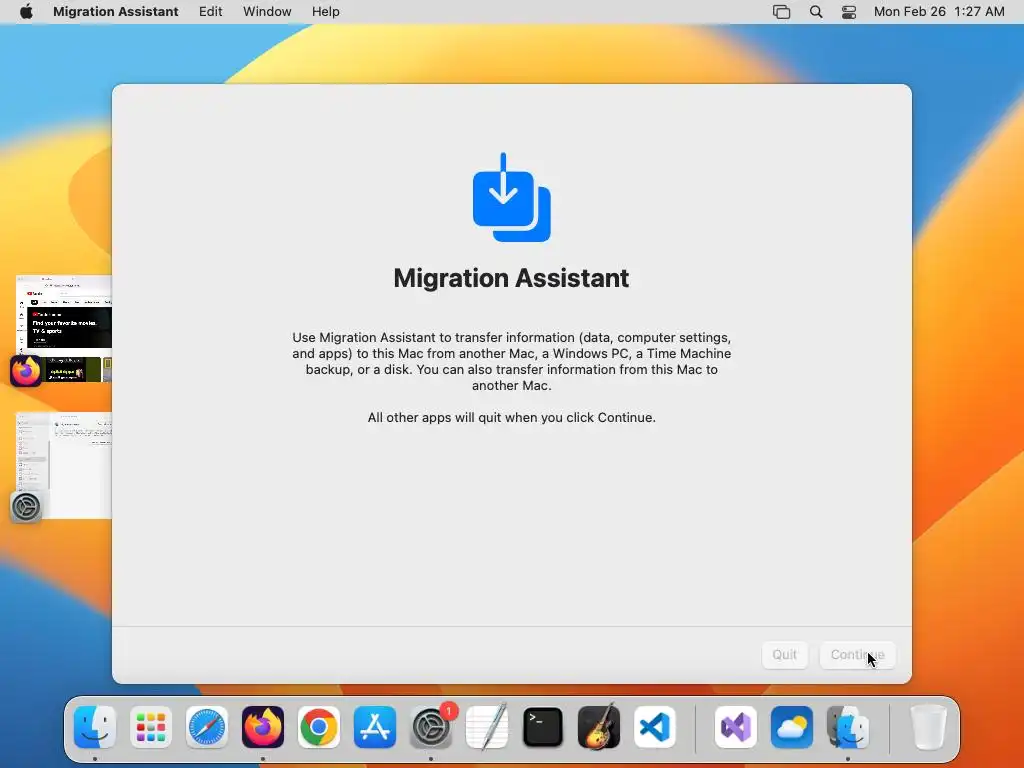The height and width of the screenshot is (768, 1024).
Task: Switch to Firefox window thumbnail in Stage Manager
Action: [x=64, y=328]
